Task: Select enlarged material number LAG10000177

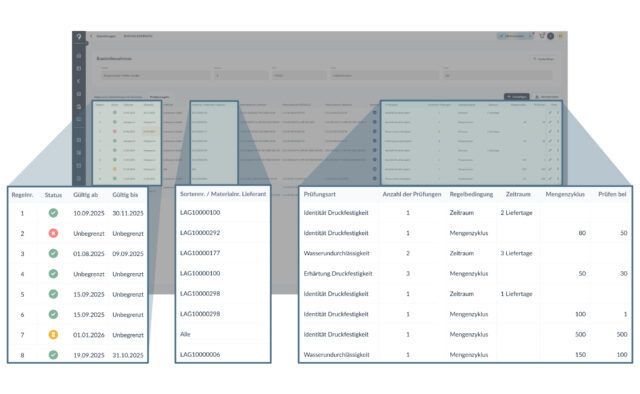Action: click(x=200, y=253)
